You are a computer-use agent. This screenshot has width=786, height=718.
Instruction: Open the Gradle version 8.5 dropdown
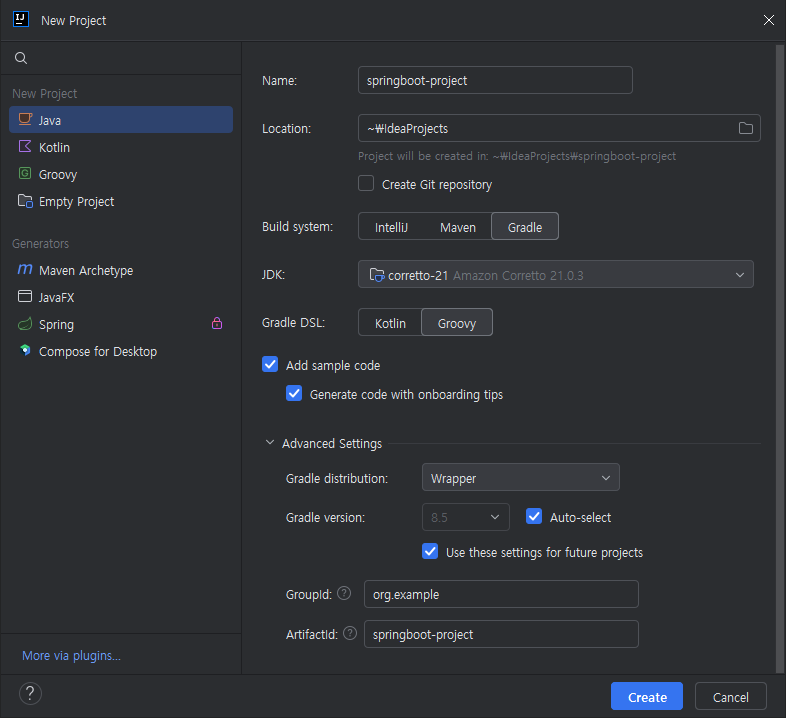coord(466,517)
